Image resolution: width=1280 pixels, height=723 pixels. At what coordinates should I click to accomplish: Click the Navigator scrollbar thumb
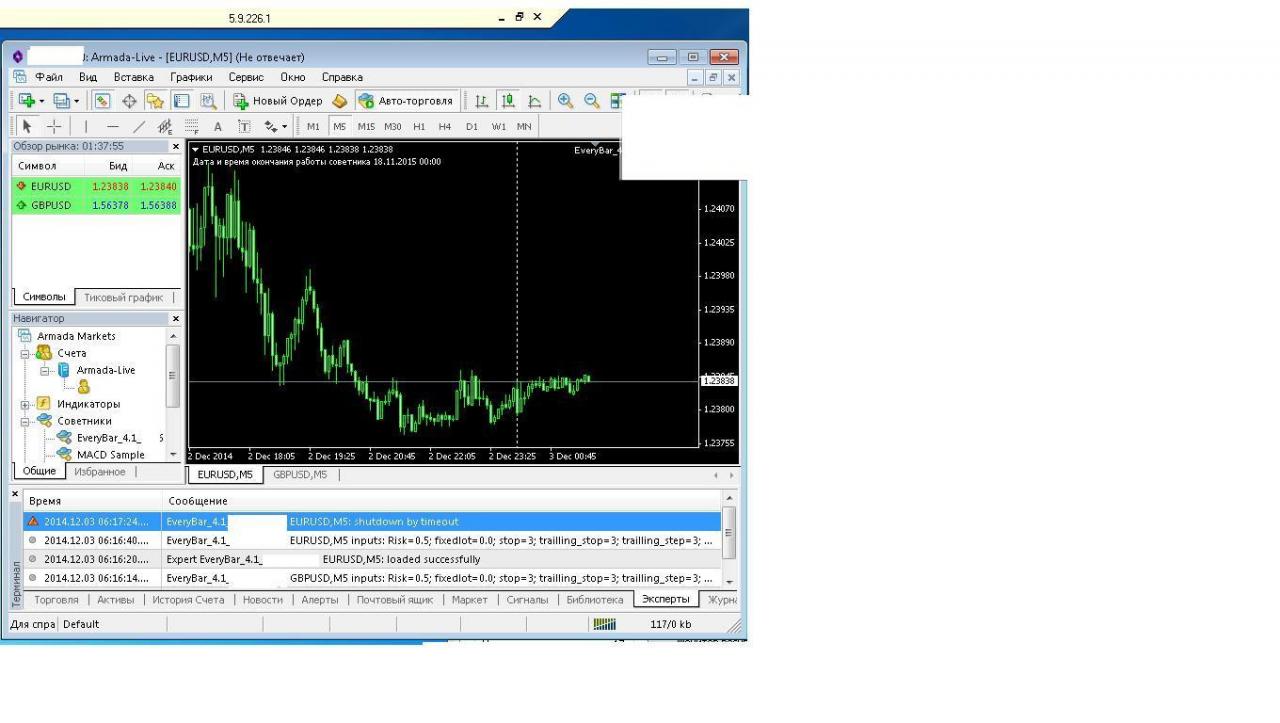pos(172,376)
